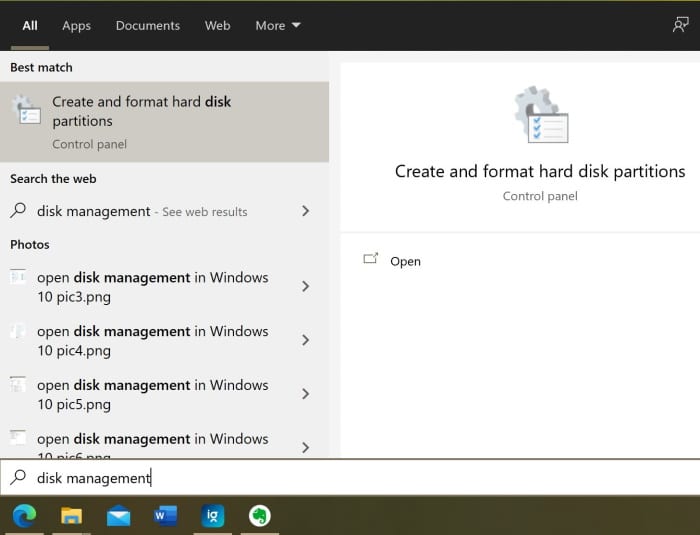Screen dimensions: 700x535
Task: Open the More filters dropdown
Action: [x=278, y=25]
